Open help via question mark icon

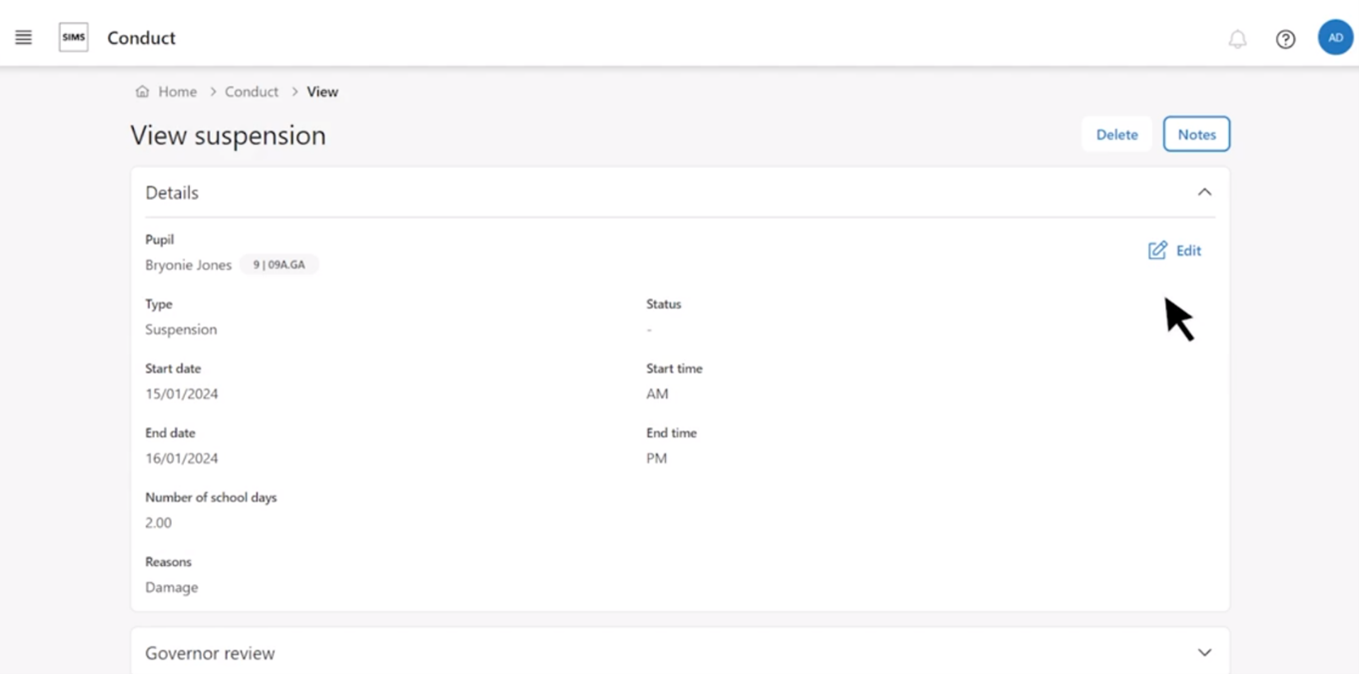click(1285, 39)
